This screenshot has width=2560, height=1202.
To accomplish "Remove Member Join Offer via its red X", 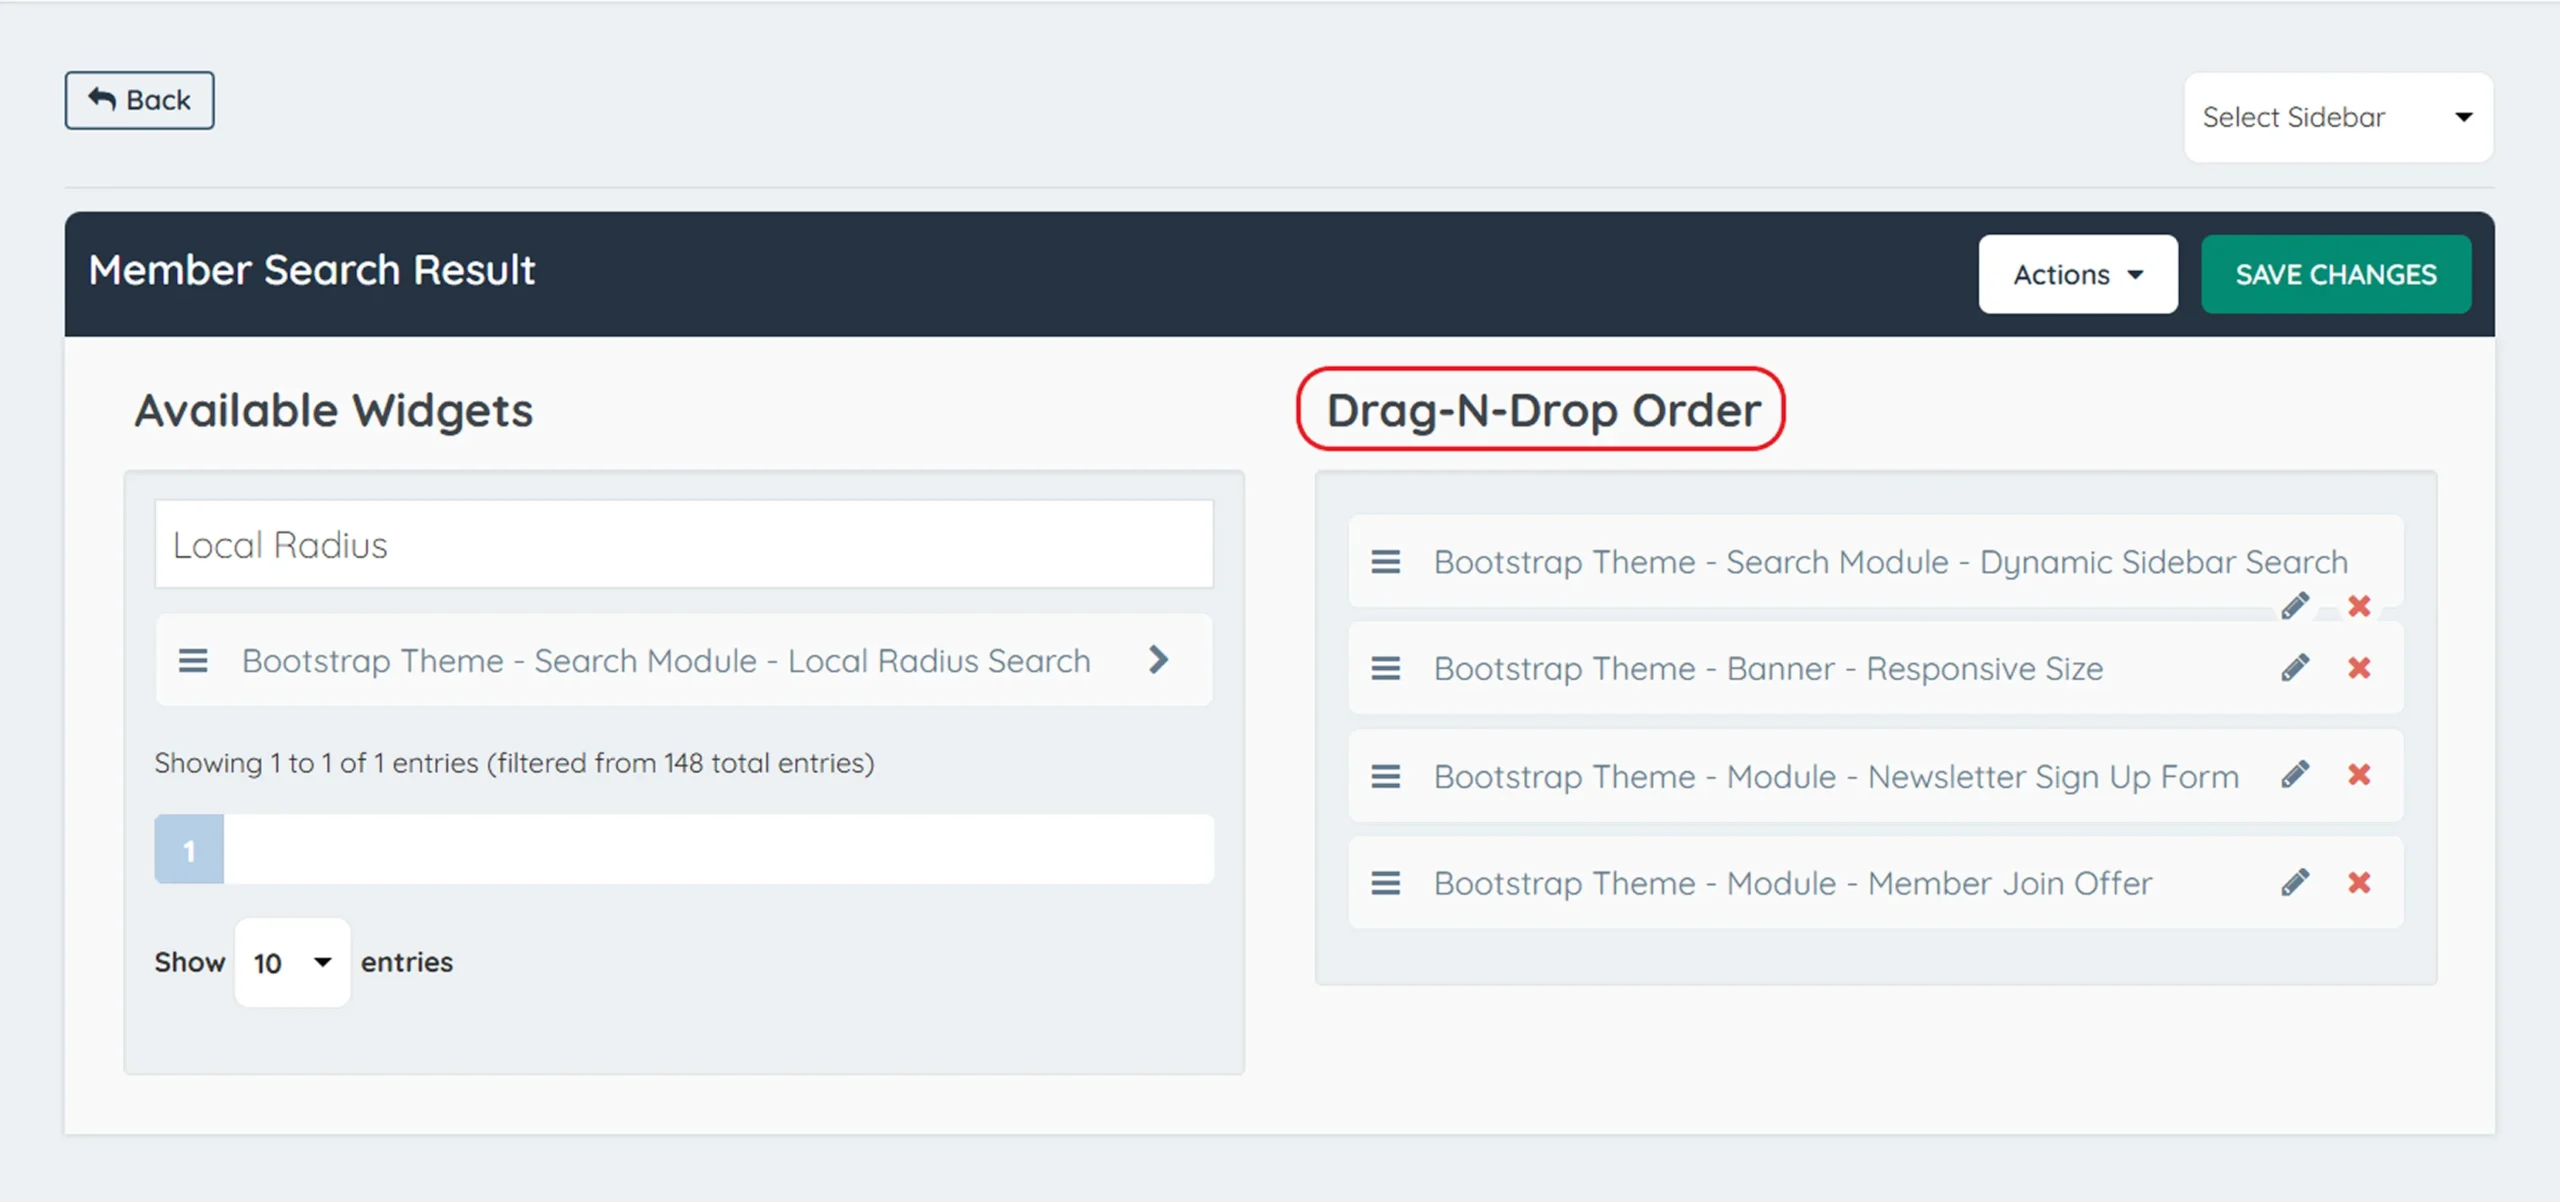I will tap(2360, 881).
